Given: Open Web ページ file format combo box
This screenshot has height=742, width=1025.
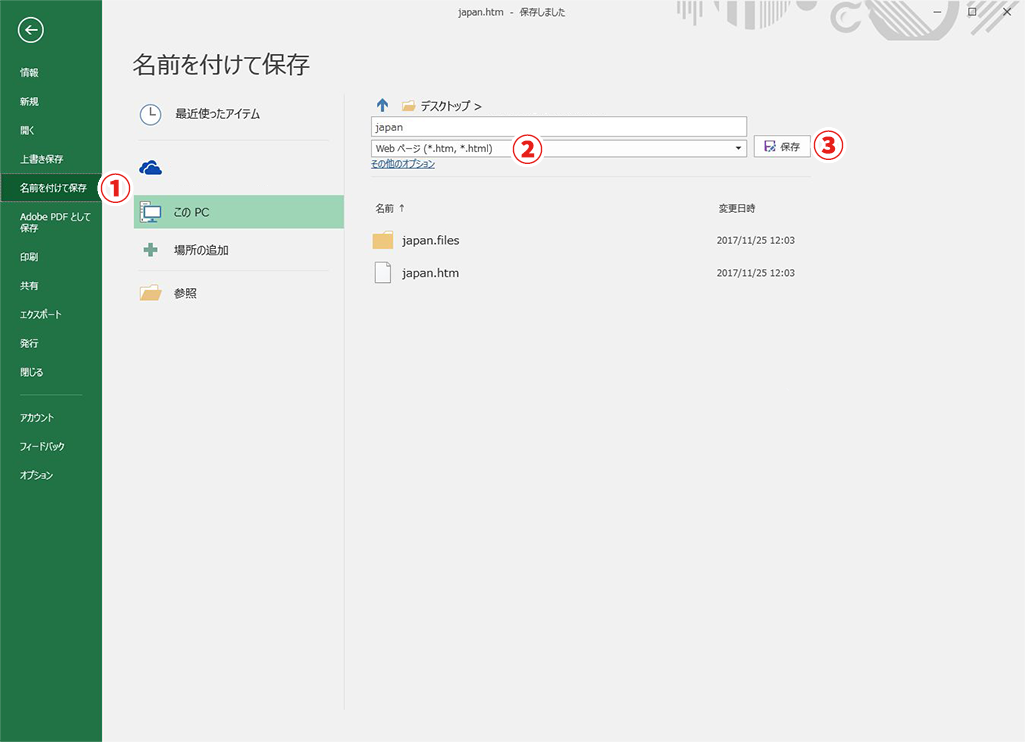Looking at the screenshot, I should (x=440, y=148).
